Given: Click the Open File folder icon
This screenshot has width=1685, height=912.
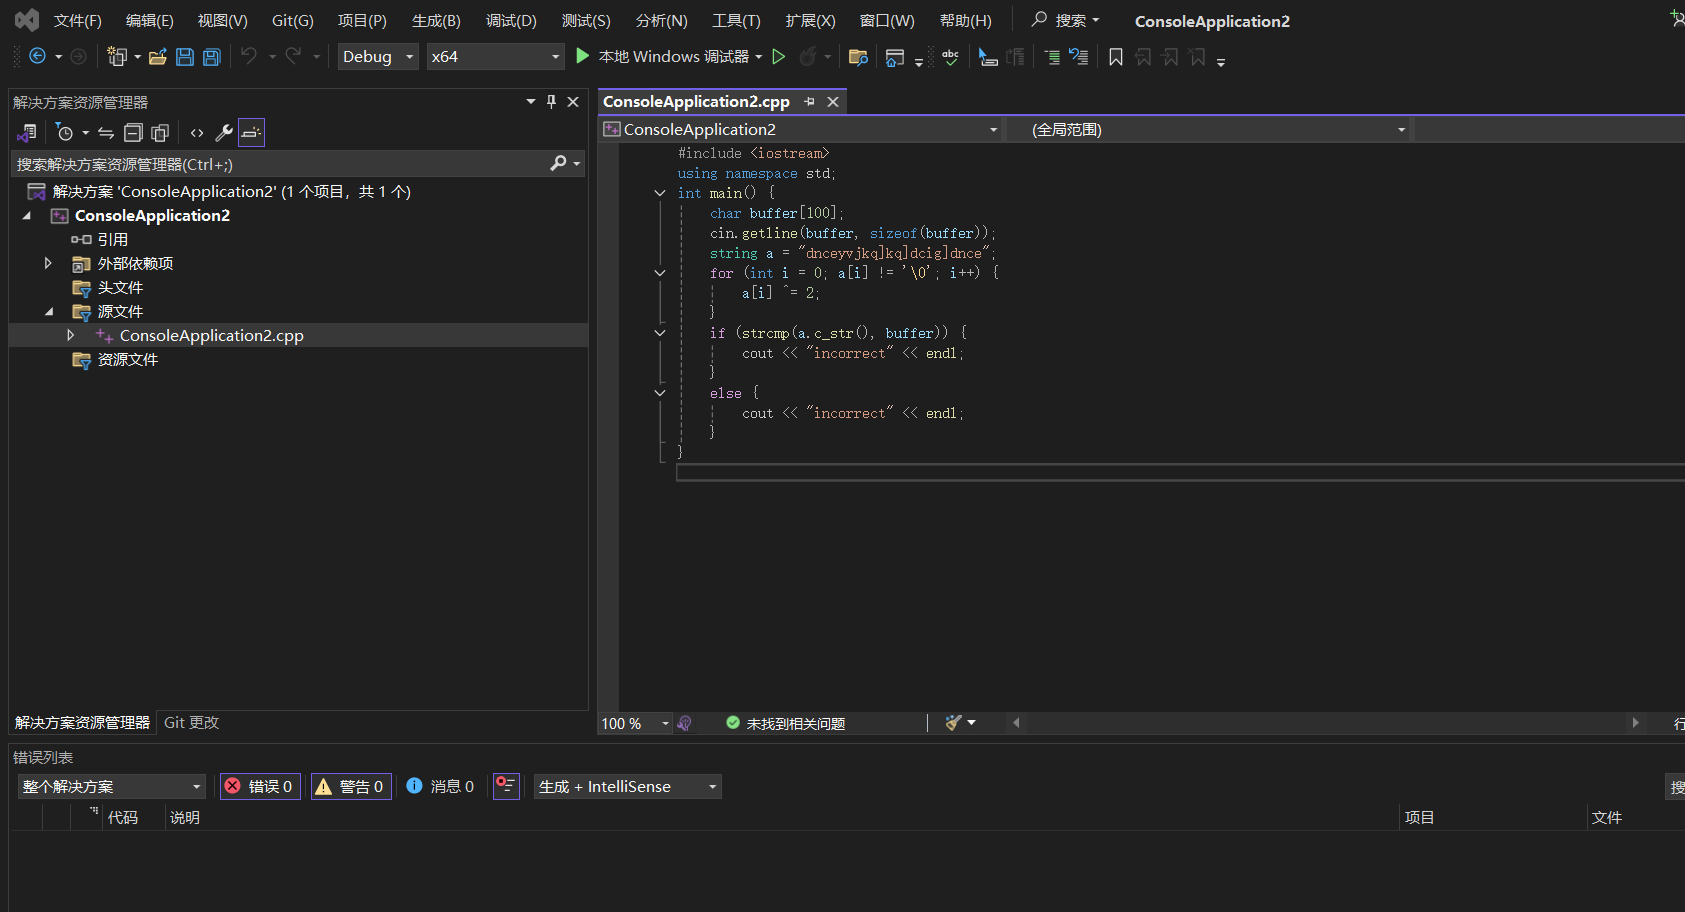Looking at the screenshot, I should tap(157, 57).
